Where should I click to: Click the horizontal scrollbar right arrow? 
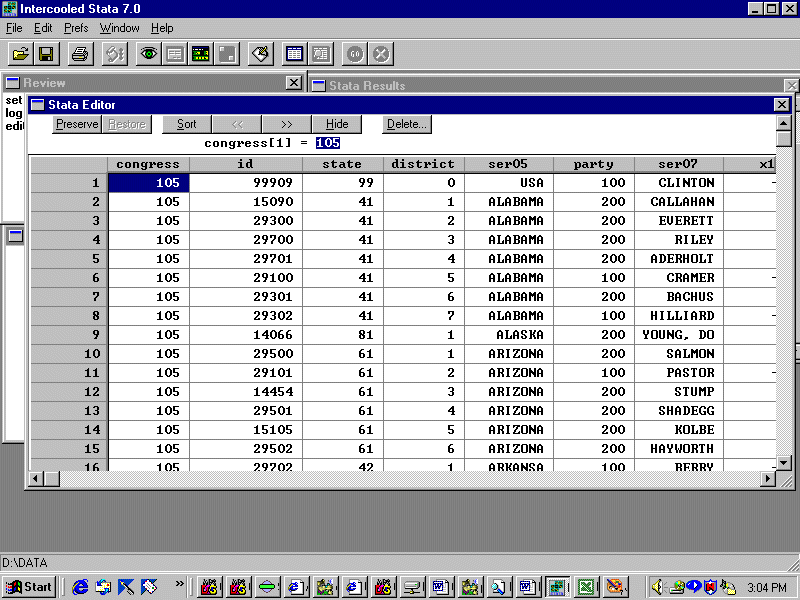pyautogui.click(x=767, y=479)
